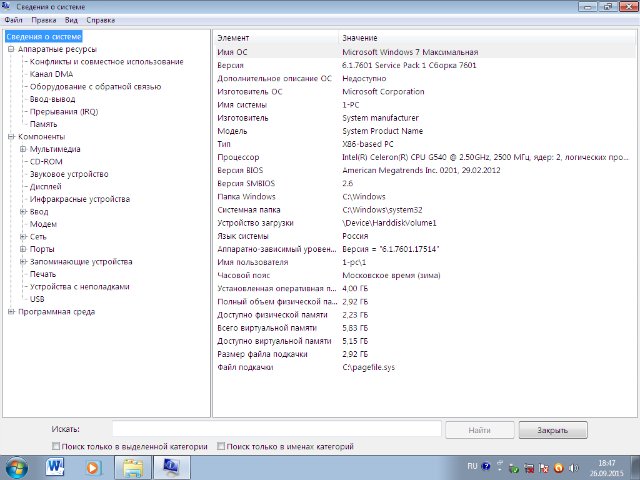The width and height of the screenshot is (640, 480).
Task: Expand the 'Мультимедиа' tree node
Action: [x=22, y=149]
